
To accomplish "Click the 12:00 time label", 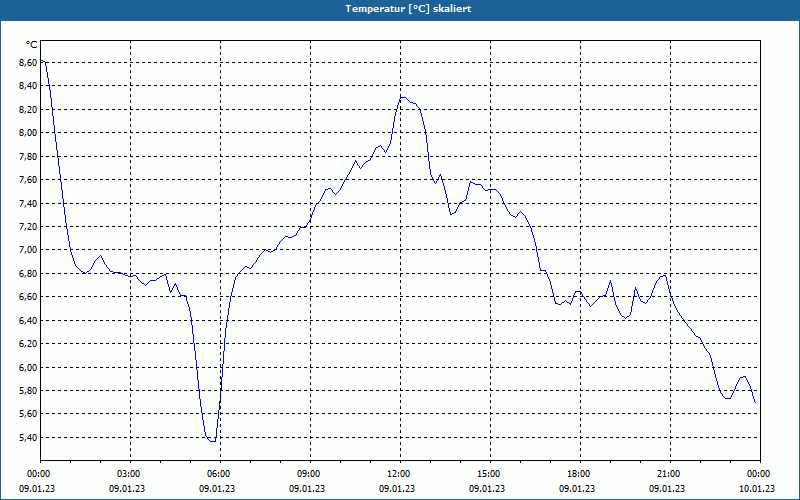I will click(x=400, y=474).
